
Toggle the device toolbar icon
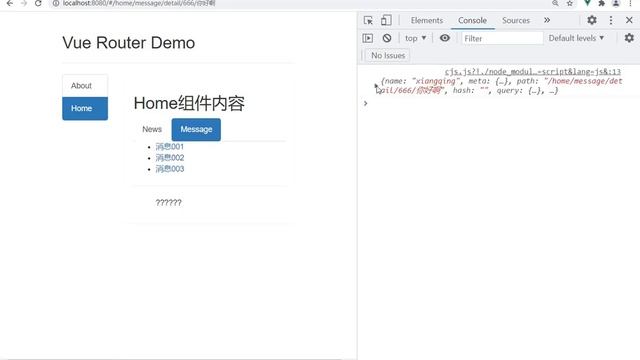(x=386, y=20)
